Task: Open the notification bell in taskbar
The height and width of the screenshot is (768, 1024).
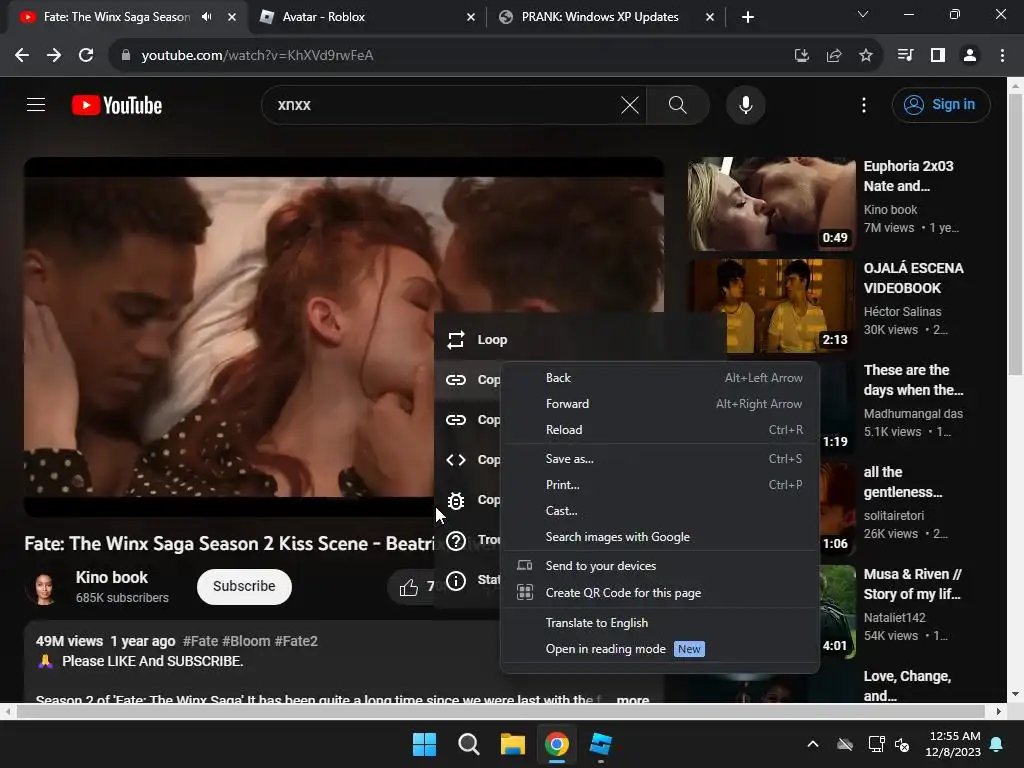Action: tap(997, 744)
